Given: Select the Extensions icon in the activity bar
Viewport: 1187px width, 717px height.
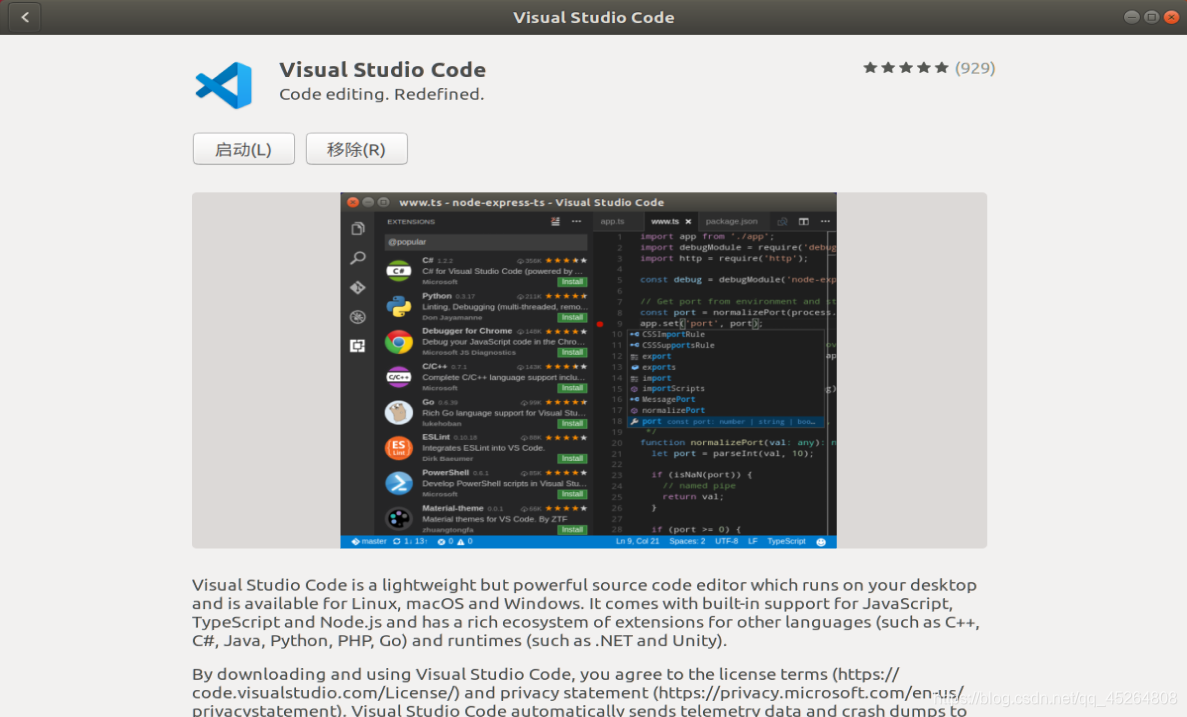Looking at the screenshot, I should pos(360,345).
